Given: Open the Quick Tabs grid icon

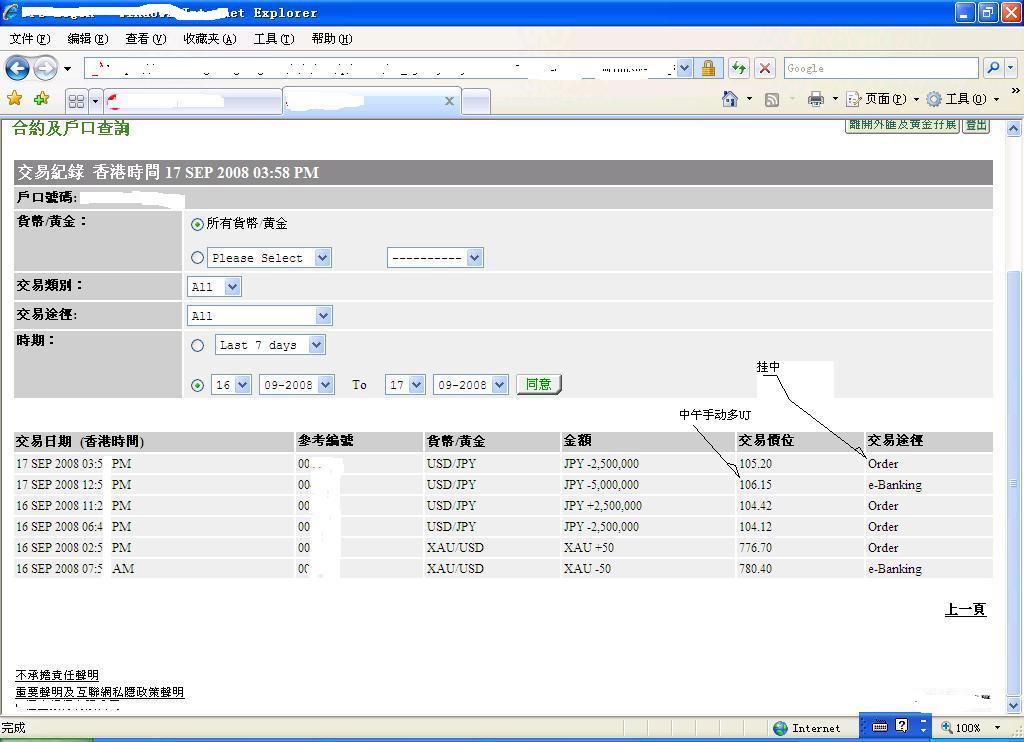Looking at the screenshot, I should (x=76, y=101).
